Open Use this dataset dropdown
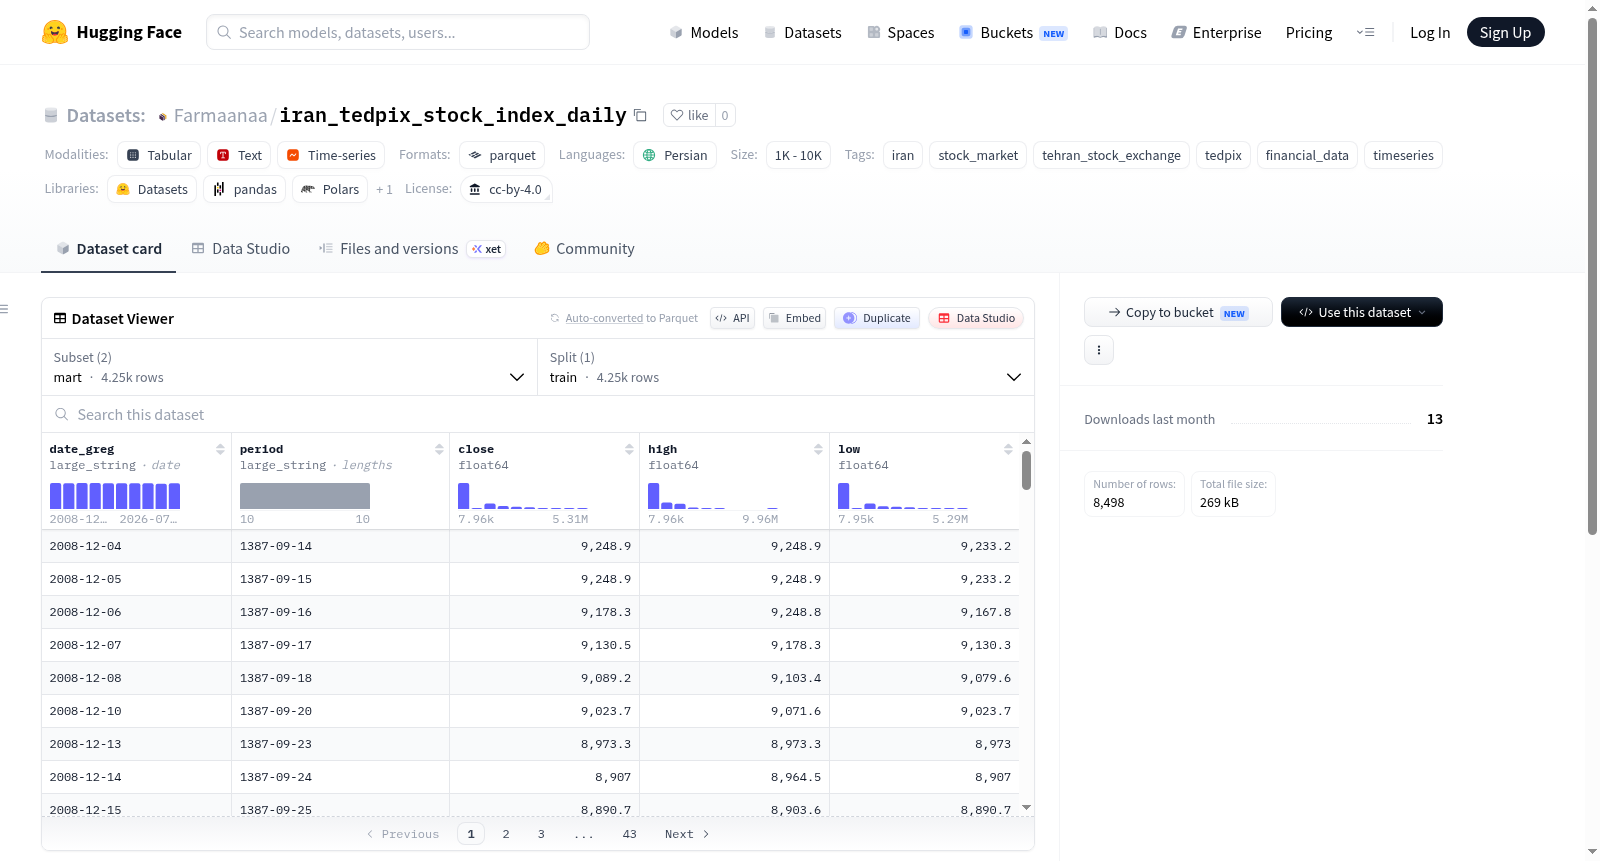The image size is (1600, 861). coord(1361,312)
